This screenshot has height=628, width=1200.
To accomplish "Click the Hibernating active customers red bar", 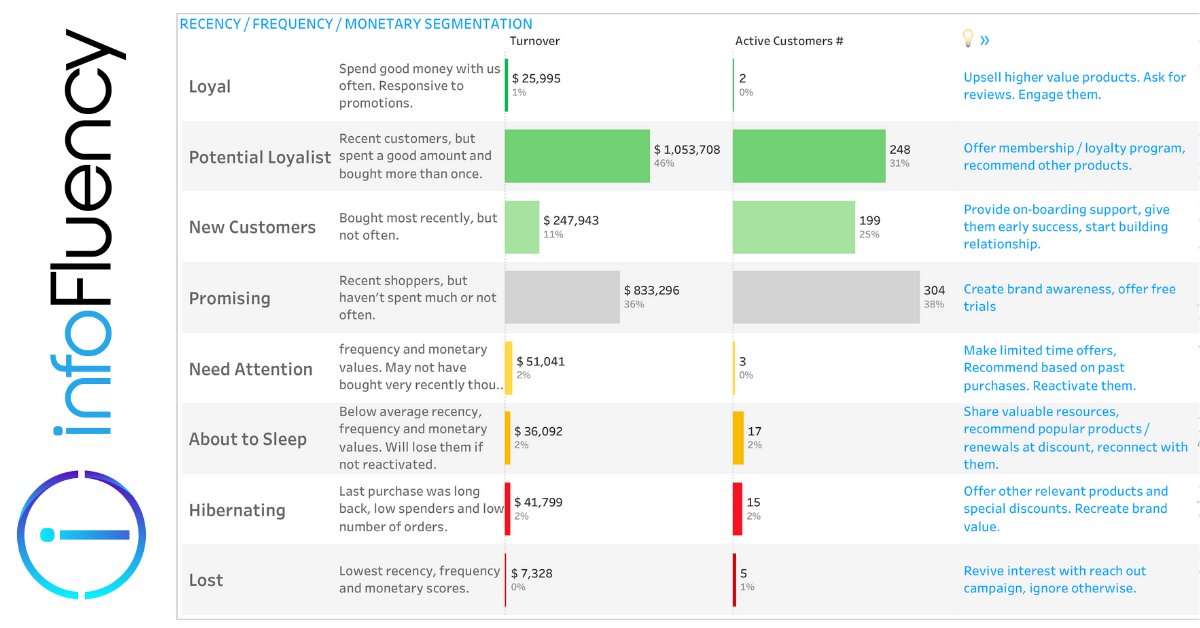I will [x=737, y=509].
